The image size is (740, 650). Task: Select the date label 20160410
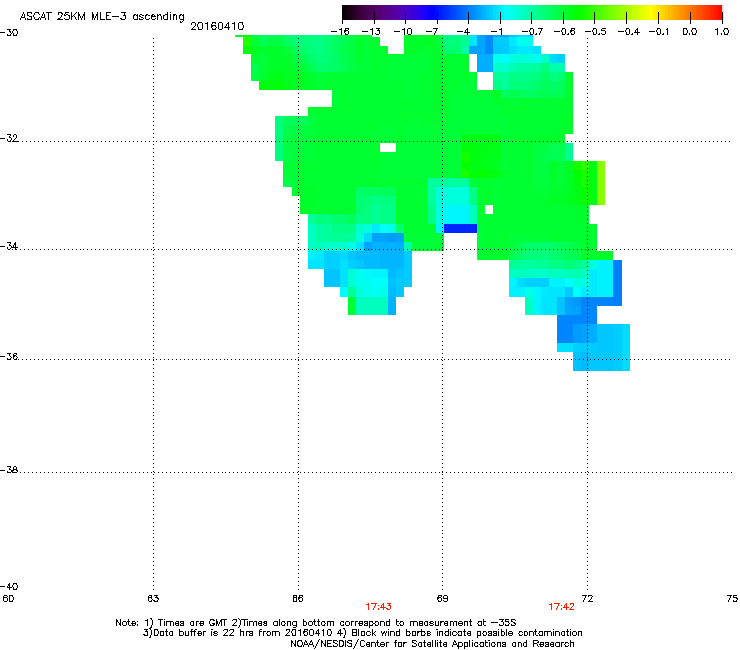[x=217, y=26]
